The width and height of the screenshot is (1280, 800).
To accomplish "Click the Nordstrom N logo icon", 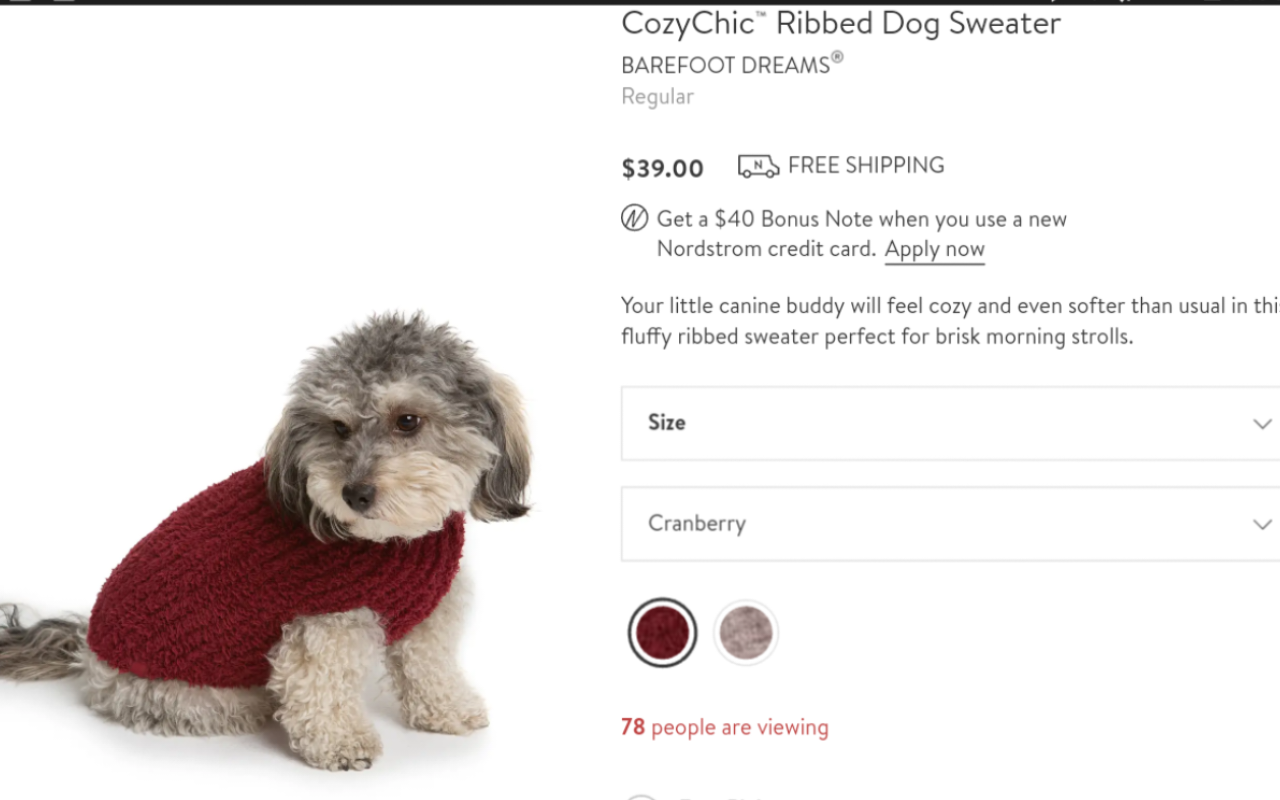I will (634, 218).
